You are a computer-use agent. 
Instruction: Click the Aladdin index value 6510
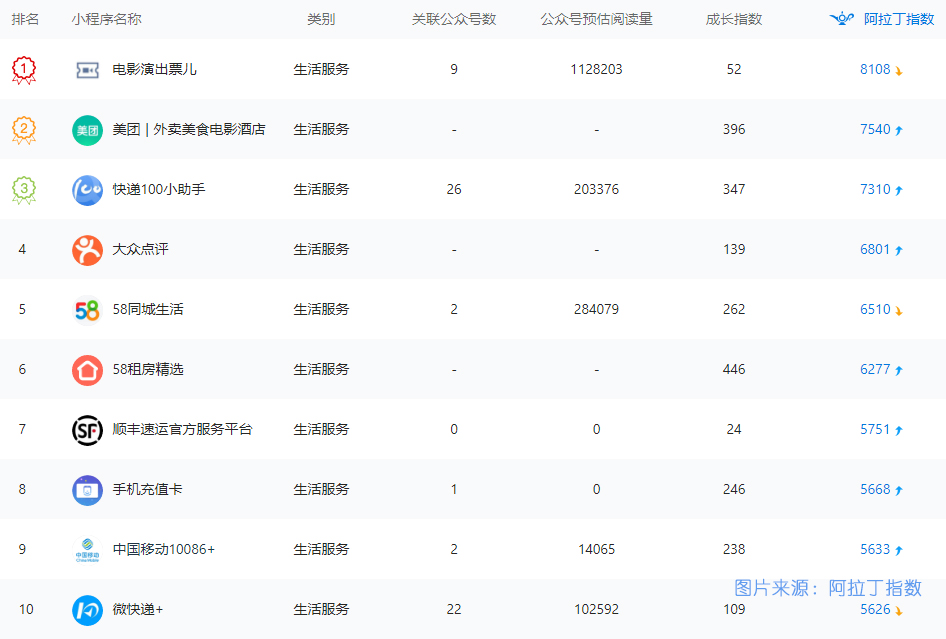(x=875, y=310)
